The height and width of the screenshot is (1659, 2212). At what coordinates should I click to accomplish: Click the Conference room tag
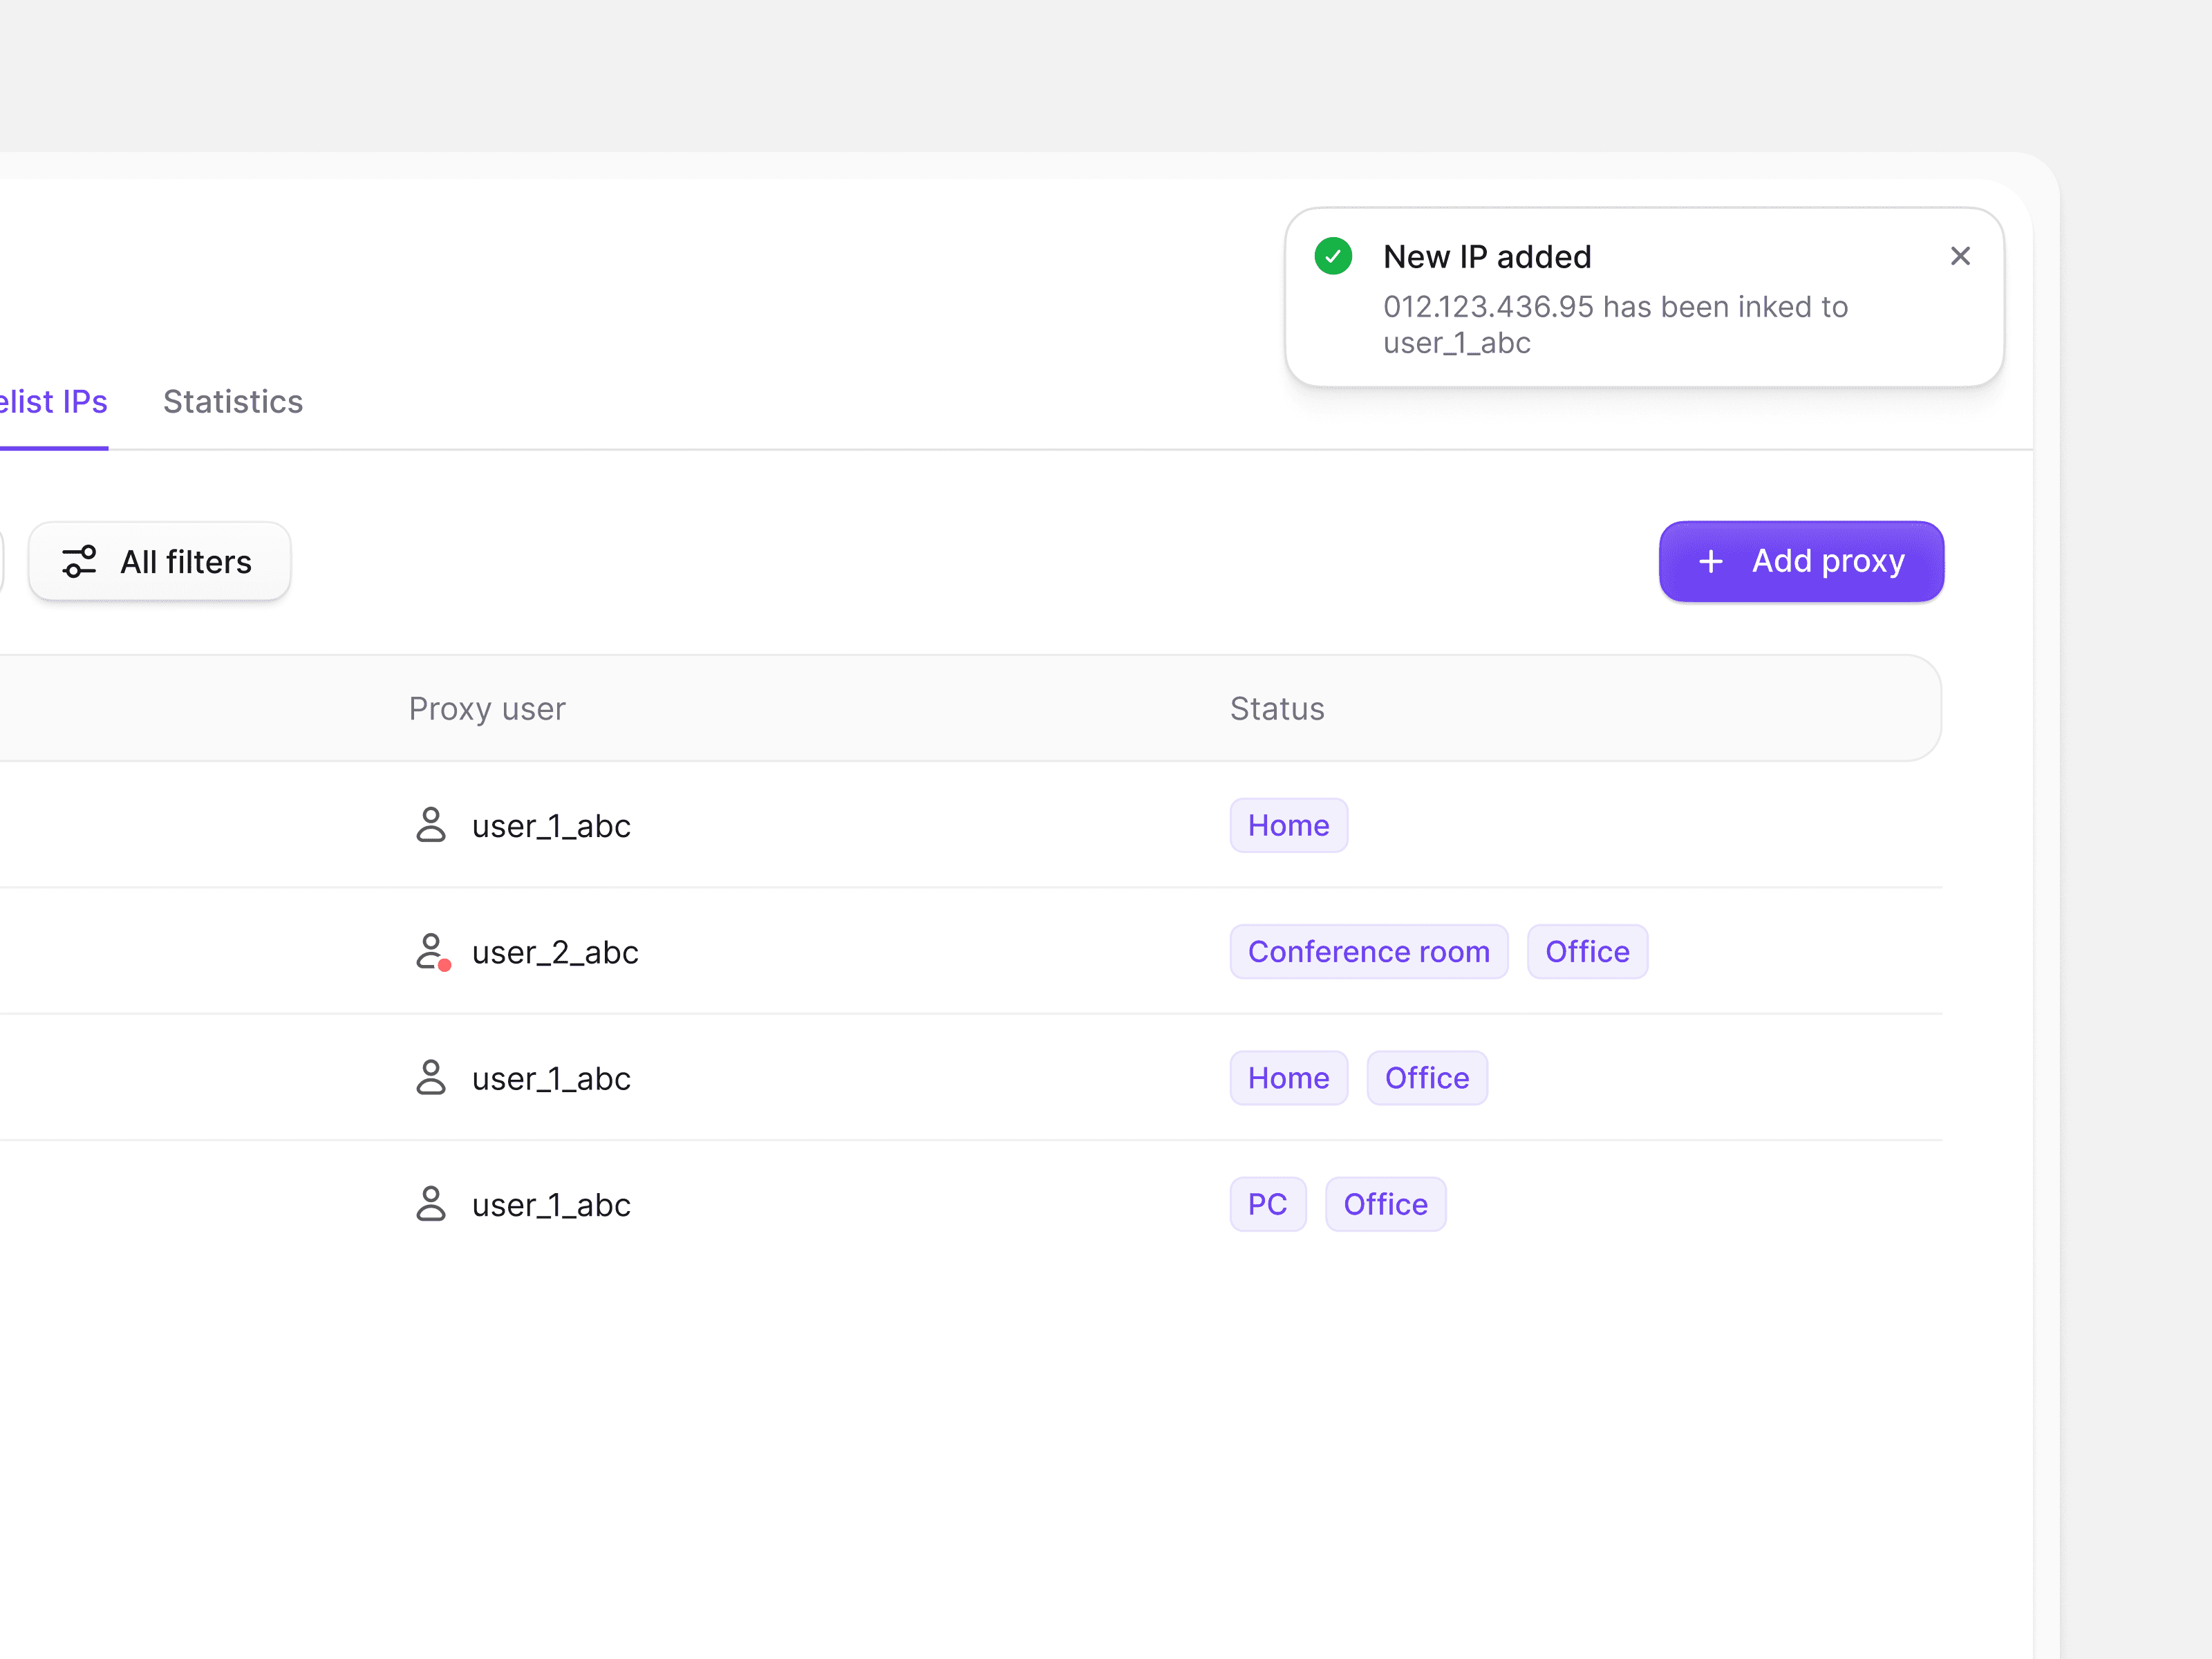point(1368,951)
